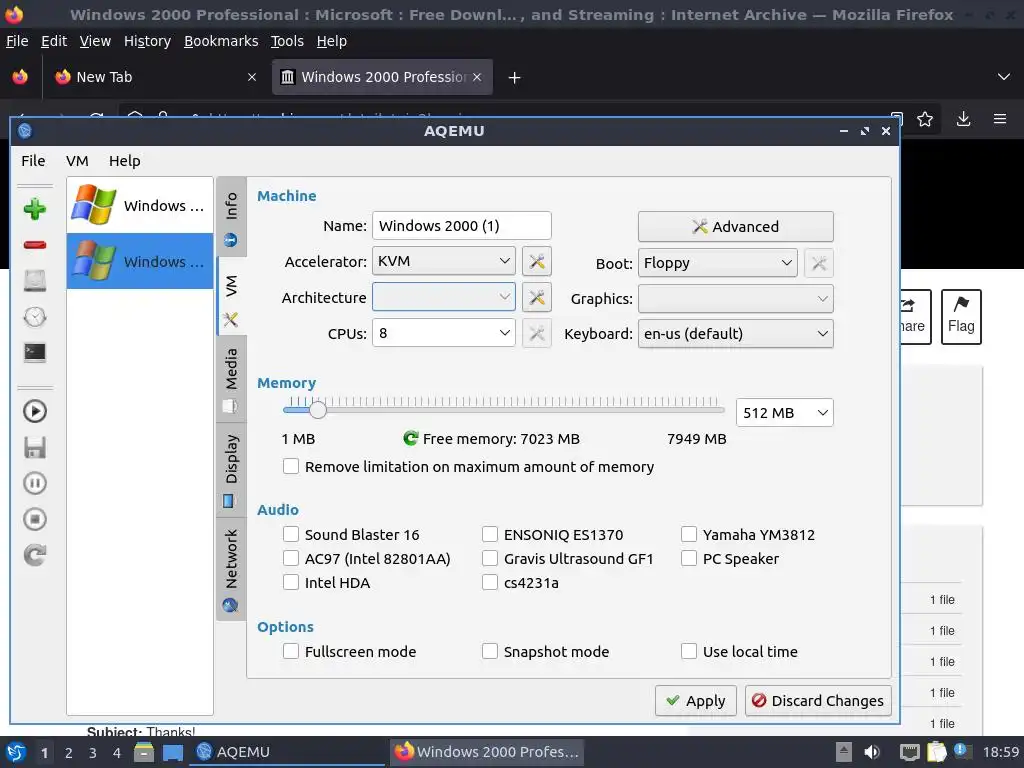Open Firefox Bookmarks menu
Screen dimensions: 1024x768
pyautogui.click(x=221, y=41)
